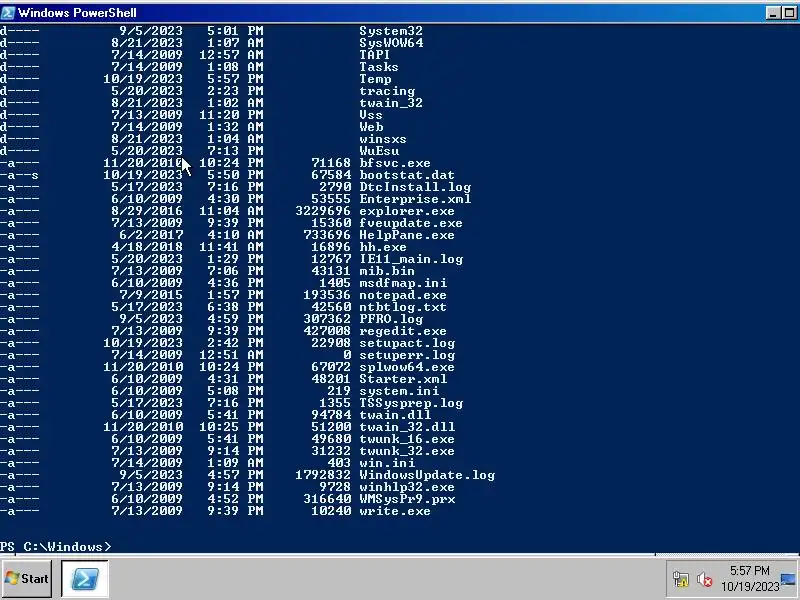This screenshot has height=600, width=800.
Task: Click the Tasks directory entry
Action: [379, 67]
